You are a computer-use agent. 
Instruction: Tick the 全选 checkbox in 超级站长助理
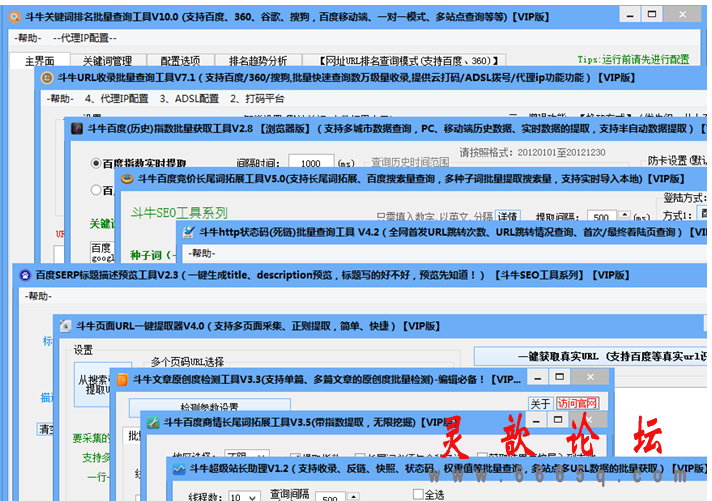click(418, 494)
